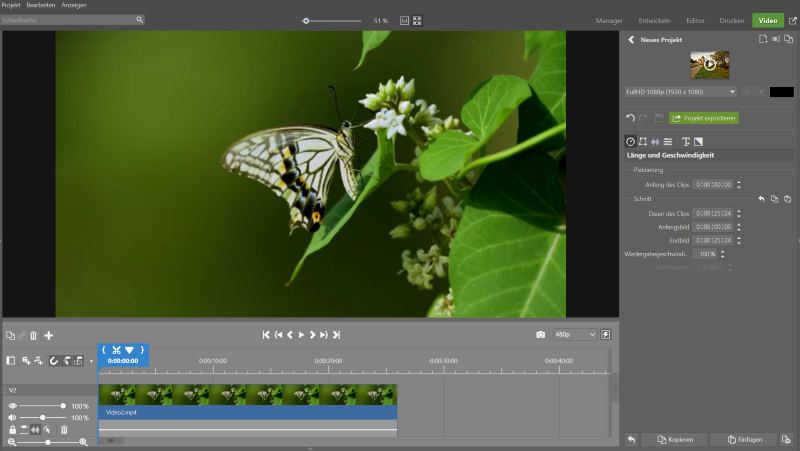Take a snapshot with the camera icon

tap(540, 335)
